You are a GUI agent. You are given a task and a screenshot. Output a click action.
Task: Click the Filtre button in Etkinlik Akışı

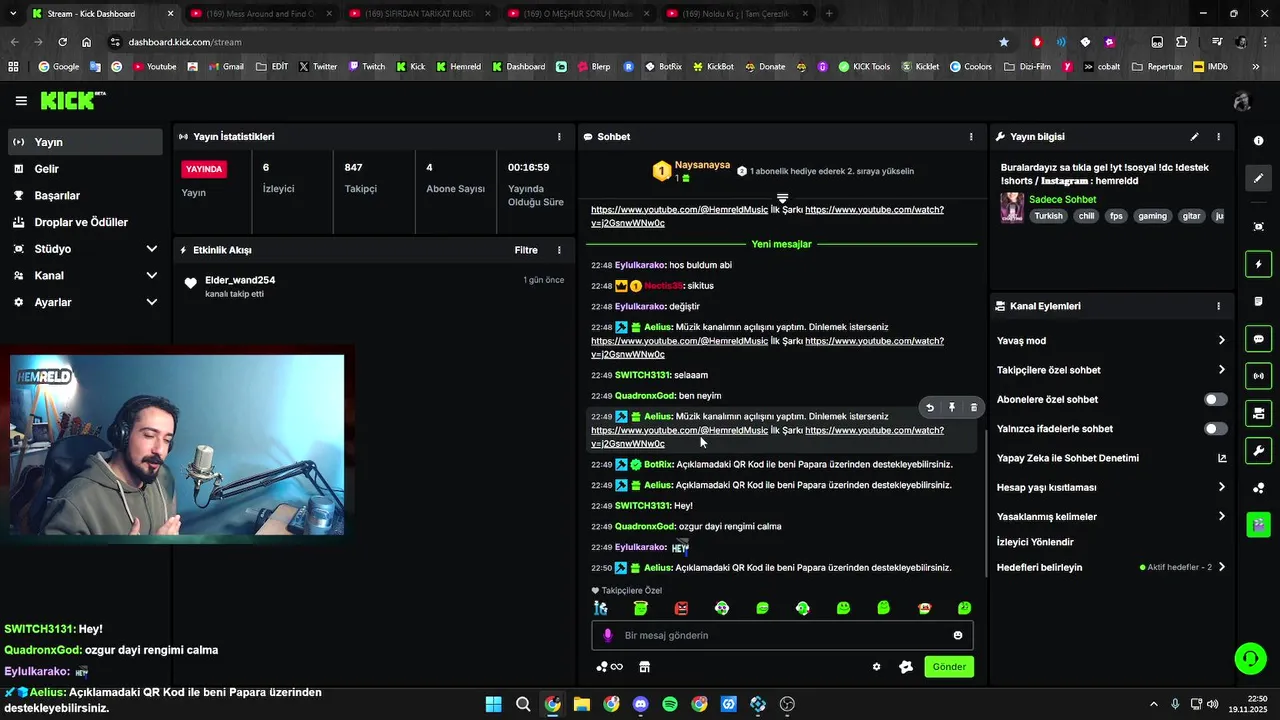526,250
